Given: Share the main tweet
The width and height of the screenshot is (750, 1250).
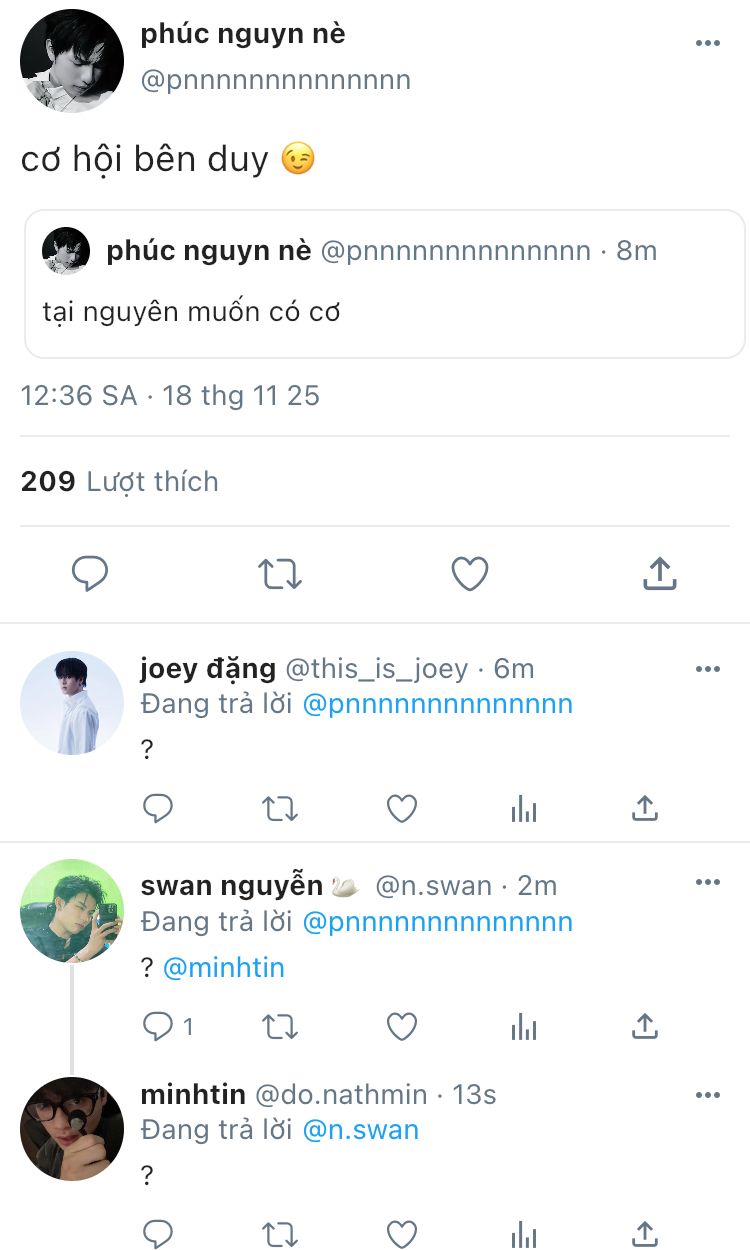Looking at the screenshot, I should [659, 574].
